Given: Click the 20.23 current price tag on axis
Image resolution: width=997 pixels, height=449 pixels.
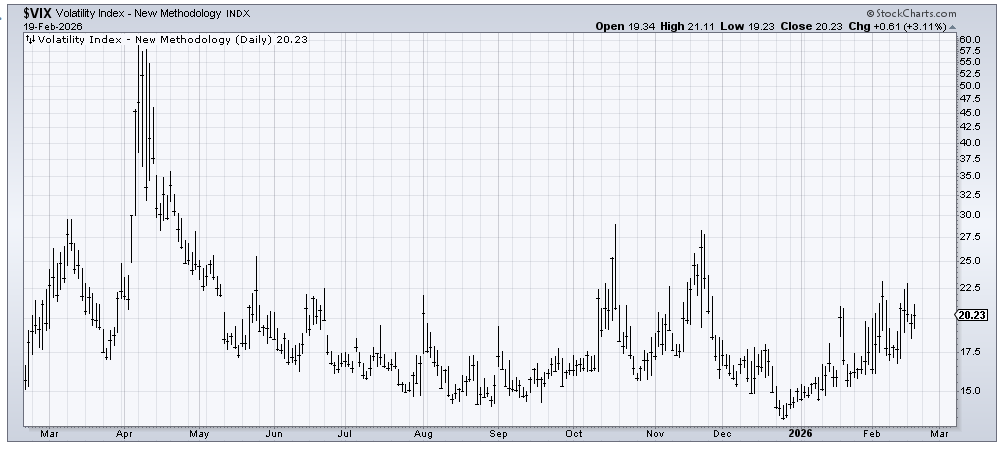Looking at the screenshot, I should (x=973, y=315).
